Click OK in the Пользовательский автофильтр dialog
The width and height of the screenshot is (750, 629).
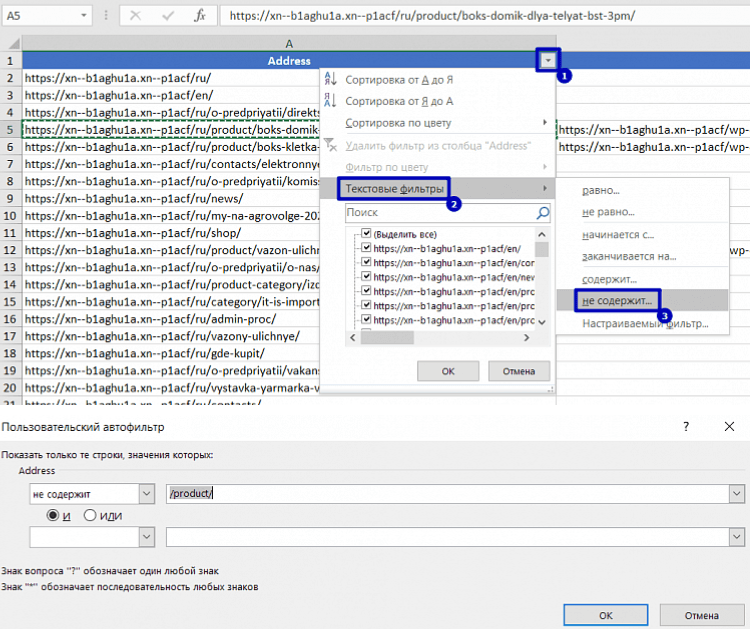coord(605,615)
